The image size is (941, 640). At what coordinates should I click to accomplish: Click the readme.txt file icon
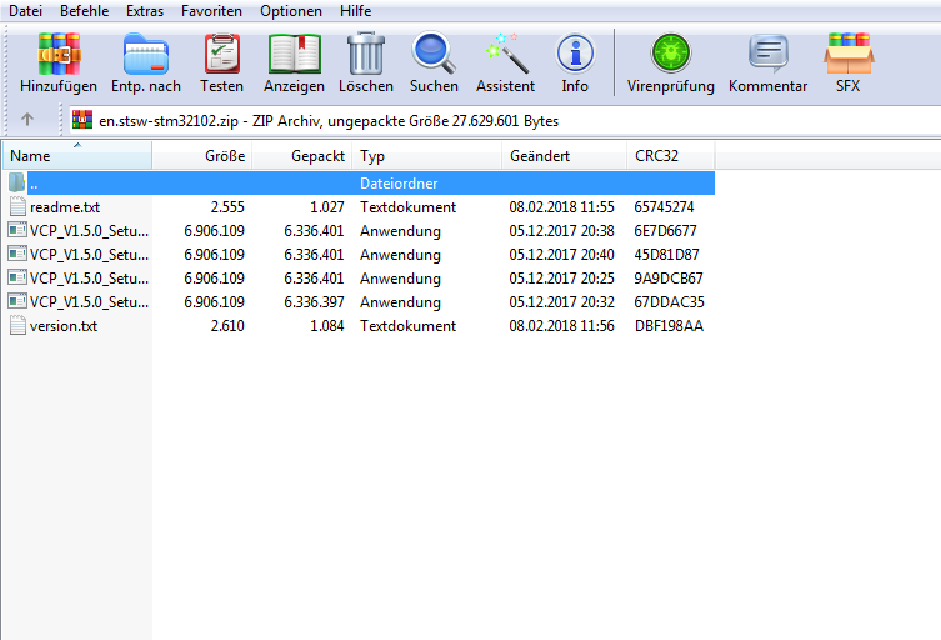point(17,207)
